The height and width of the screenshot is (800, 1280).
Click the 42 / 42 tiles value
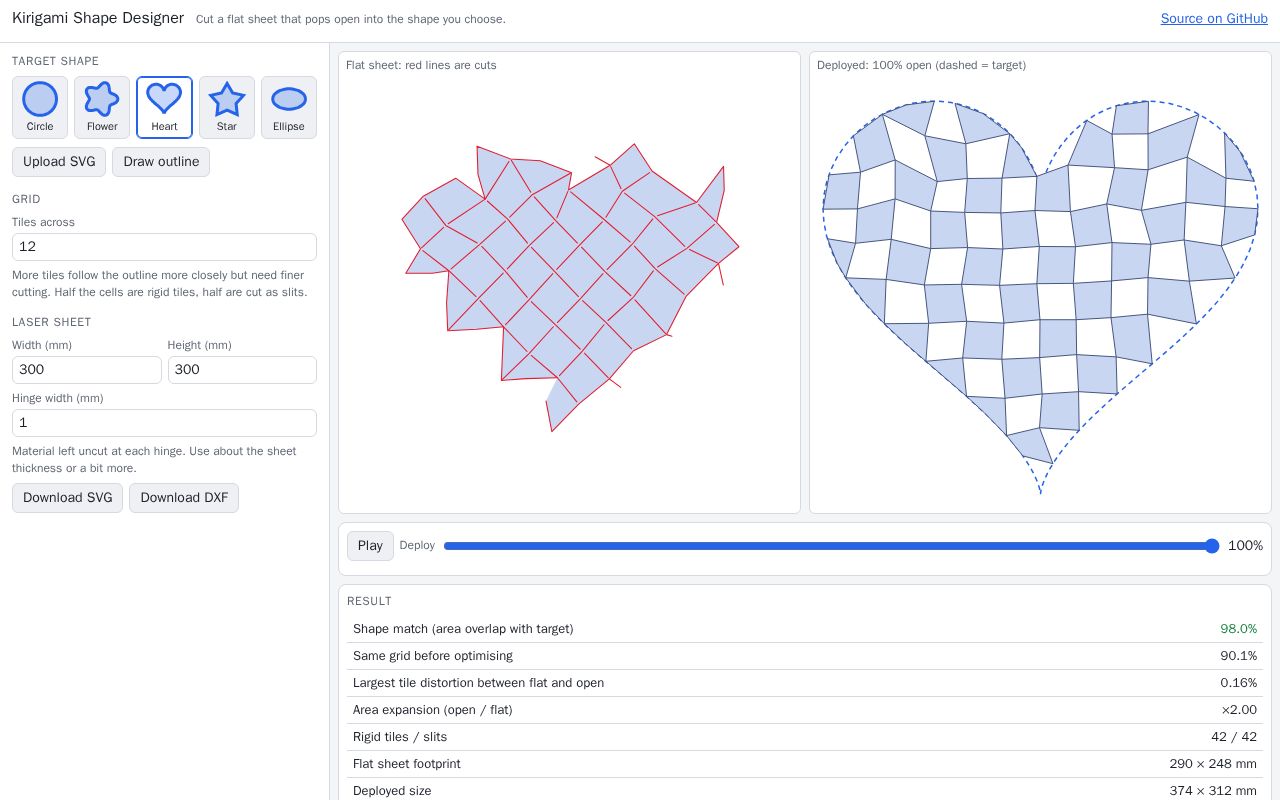(x=1234, y=737)
